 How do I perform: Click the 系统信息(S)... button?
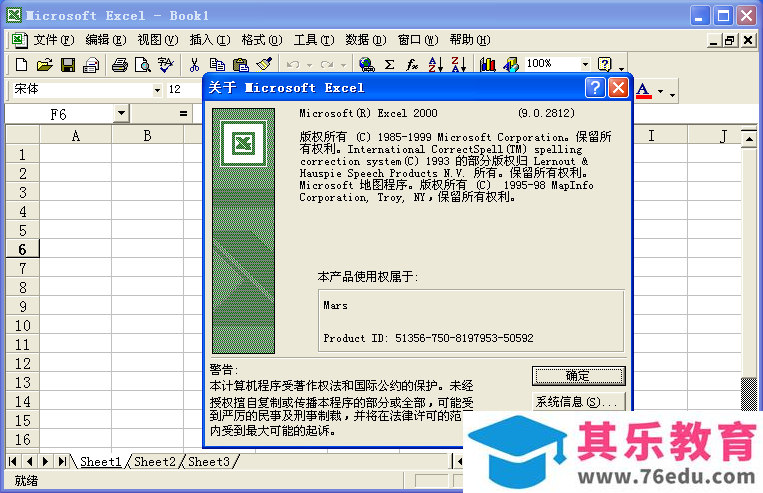pos(578,402)
